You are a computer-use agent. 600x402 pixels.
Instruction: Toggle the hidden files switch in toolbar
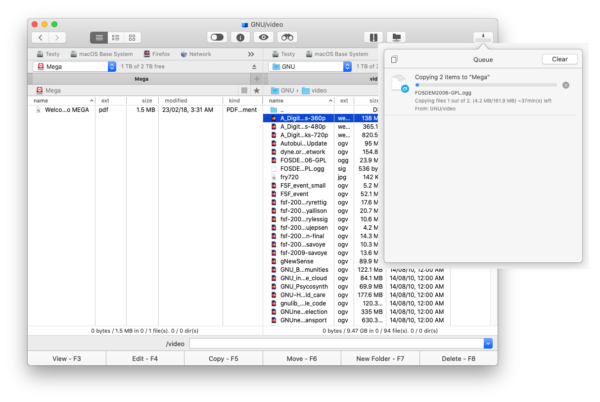(215, 37)
